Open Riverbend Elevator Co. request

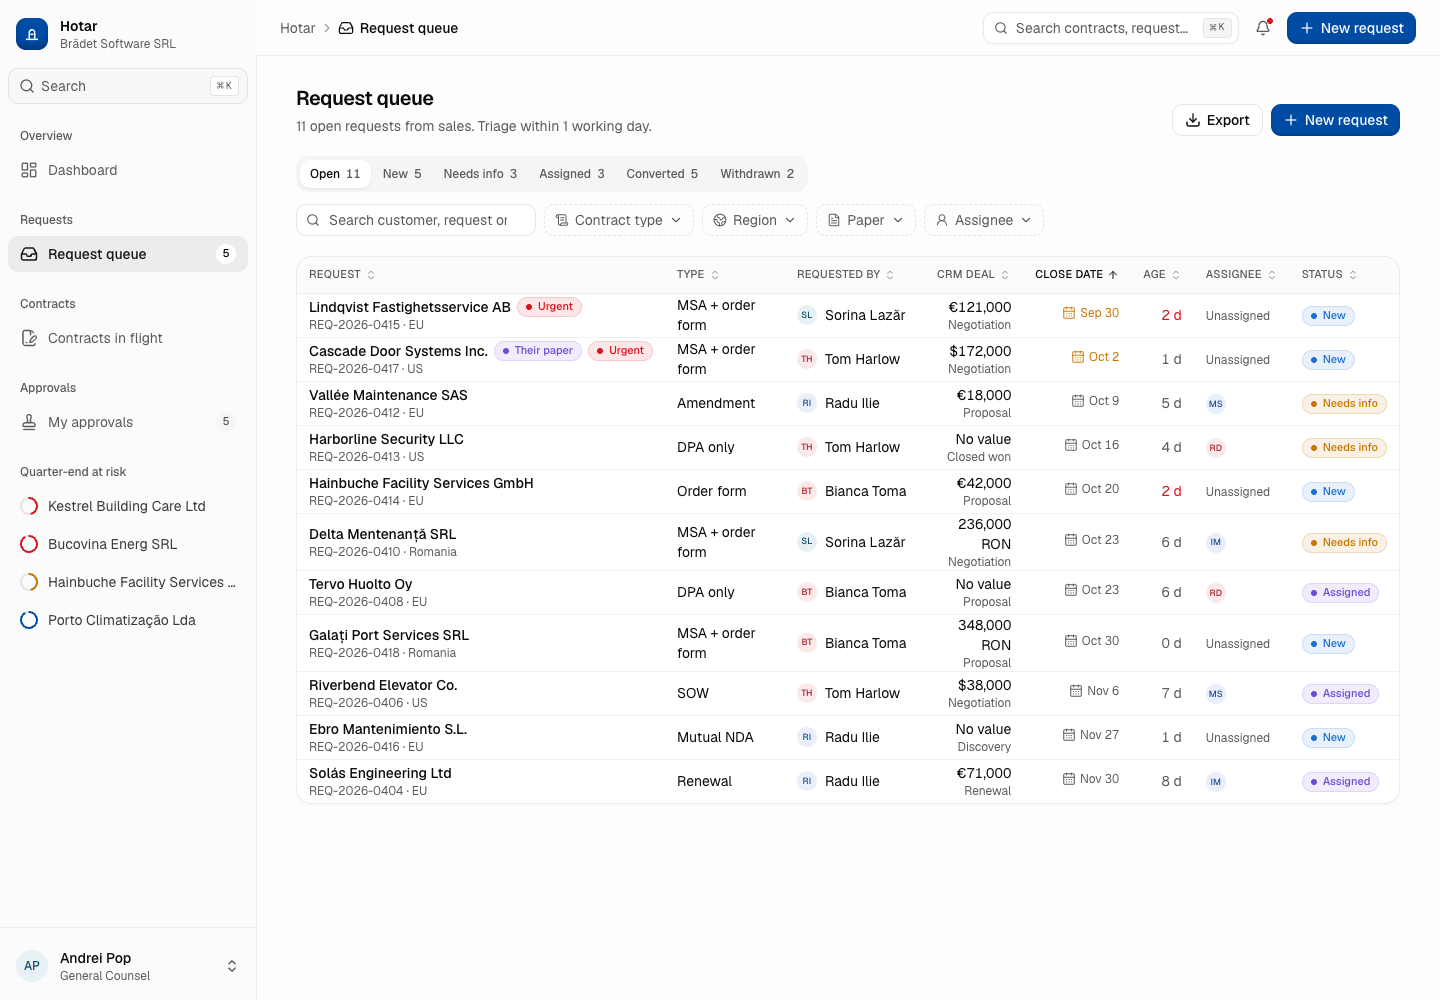pyautogui.click(x=383, y=685)
